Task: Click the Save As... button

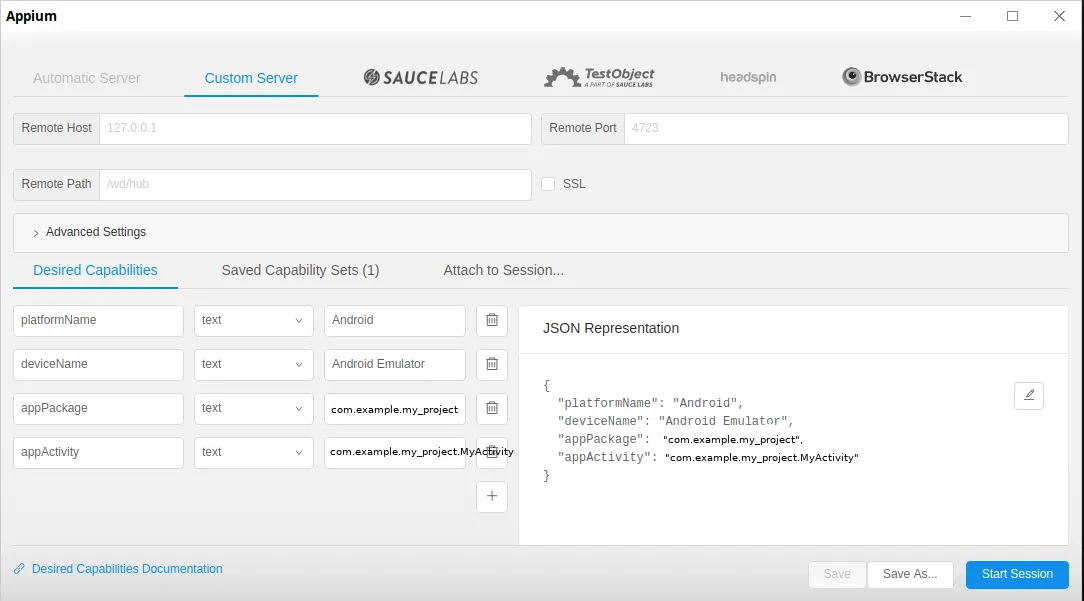Action: tap(910, 574)
